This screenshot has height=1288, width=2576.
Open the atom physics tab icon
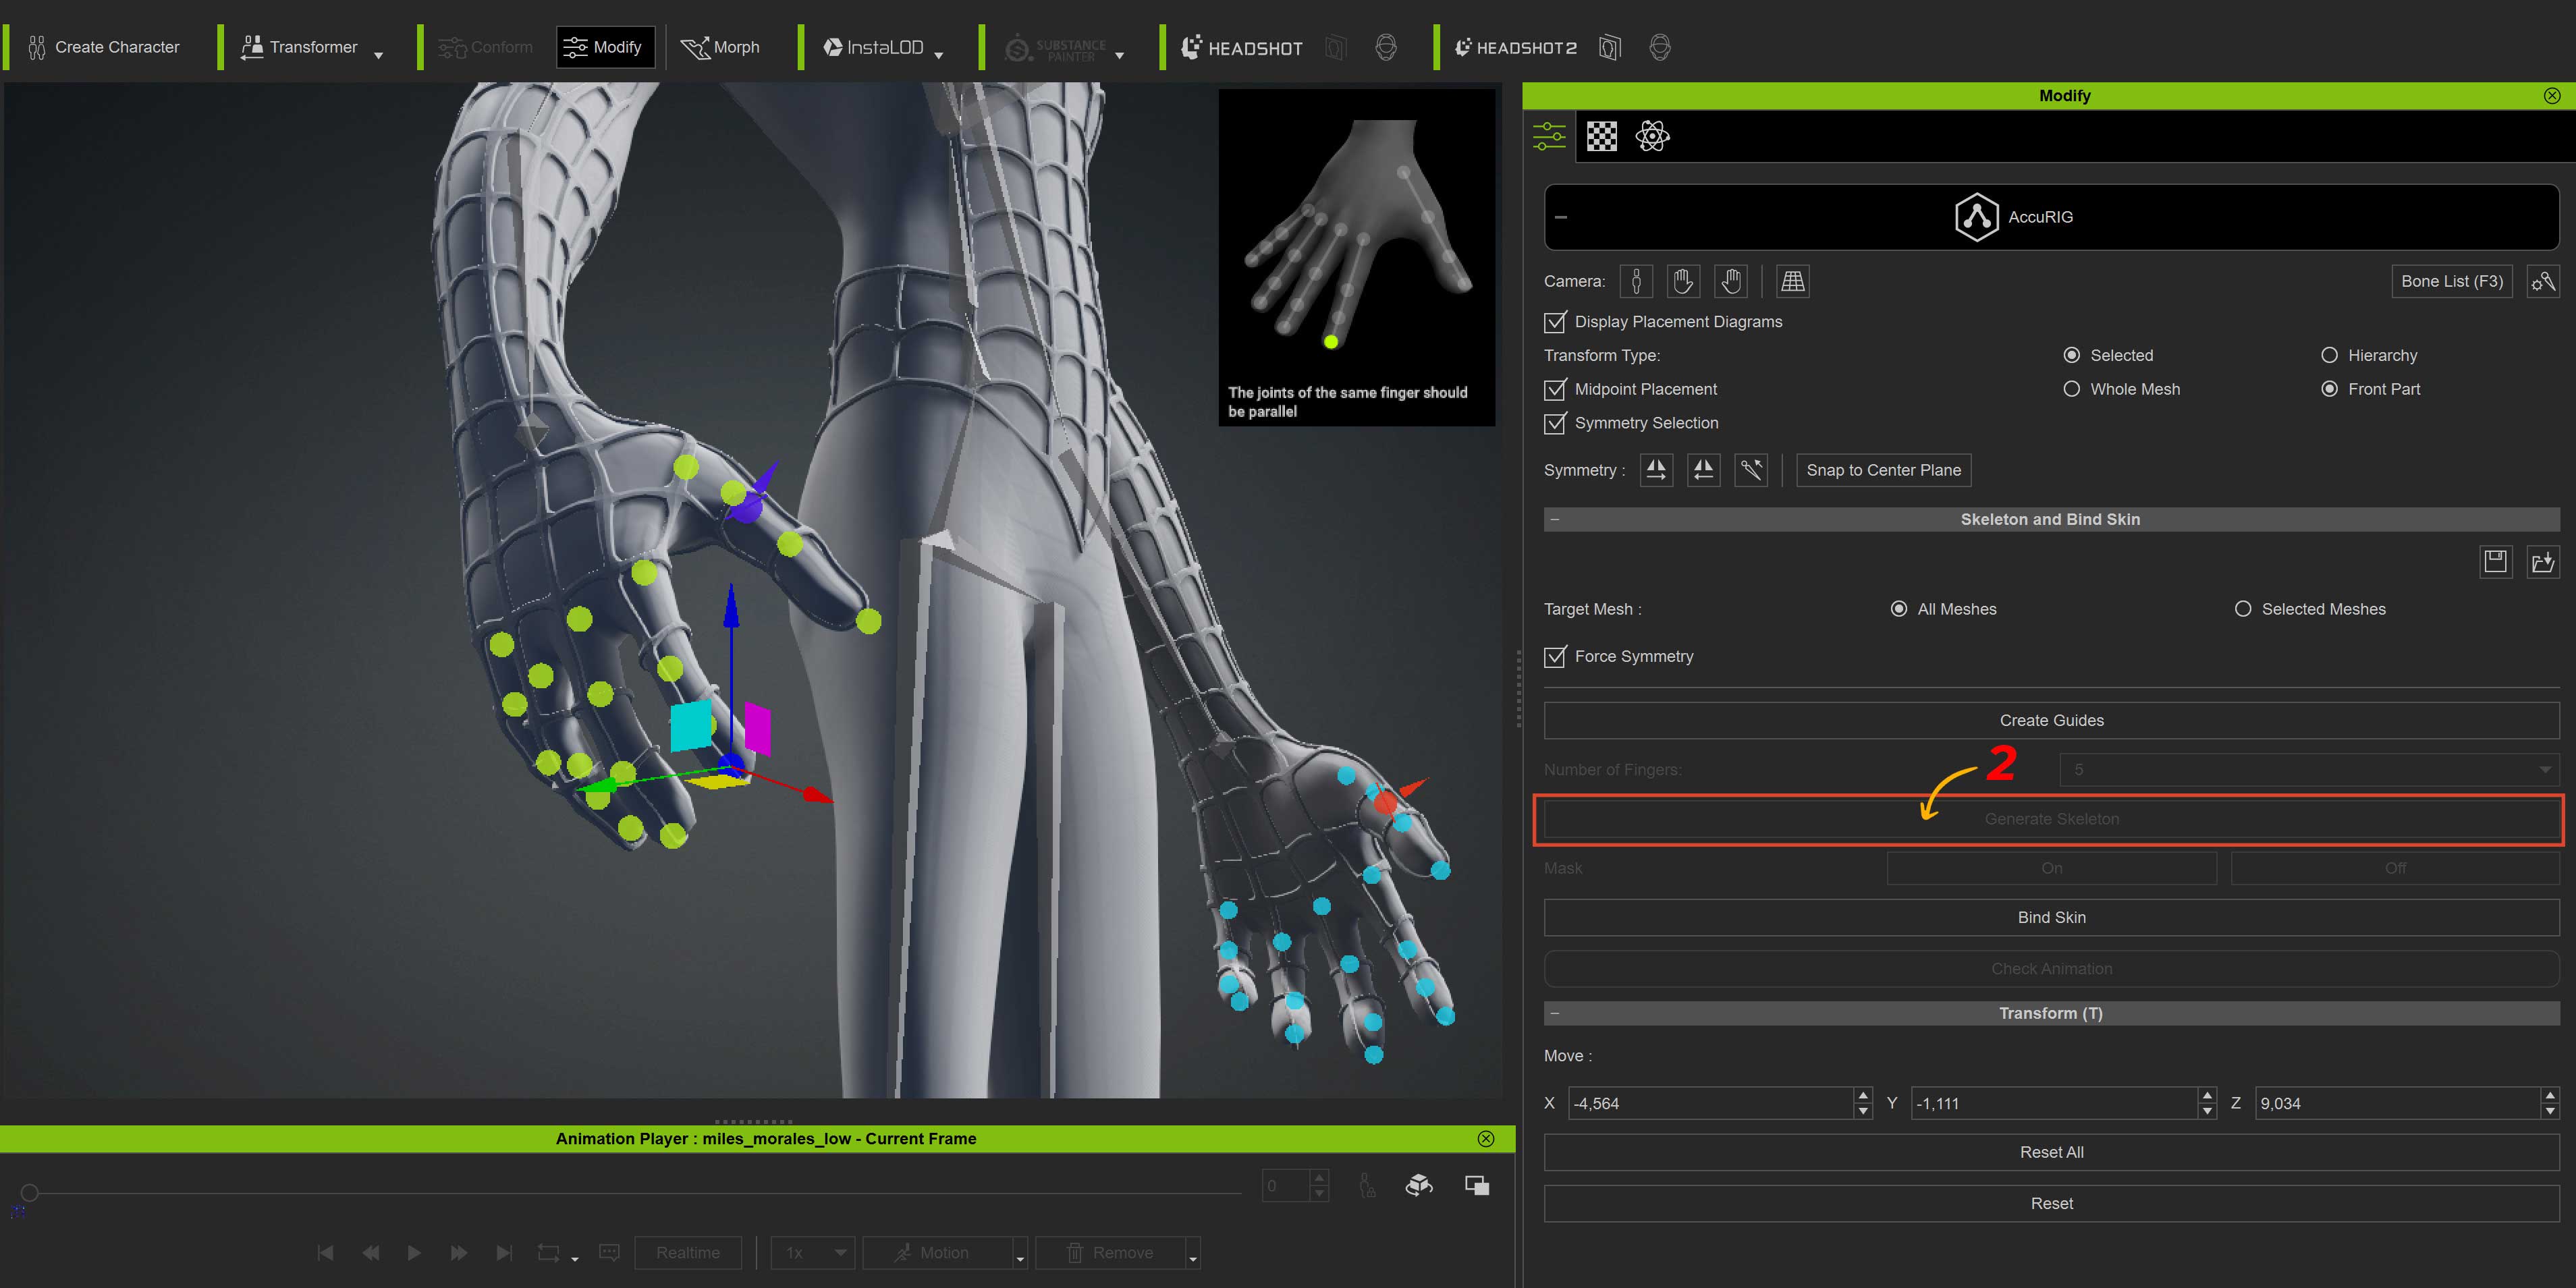click(1653, 136)
